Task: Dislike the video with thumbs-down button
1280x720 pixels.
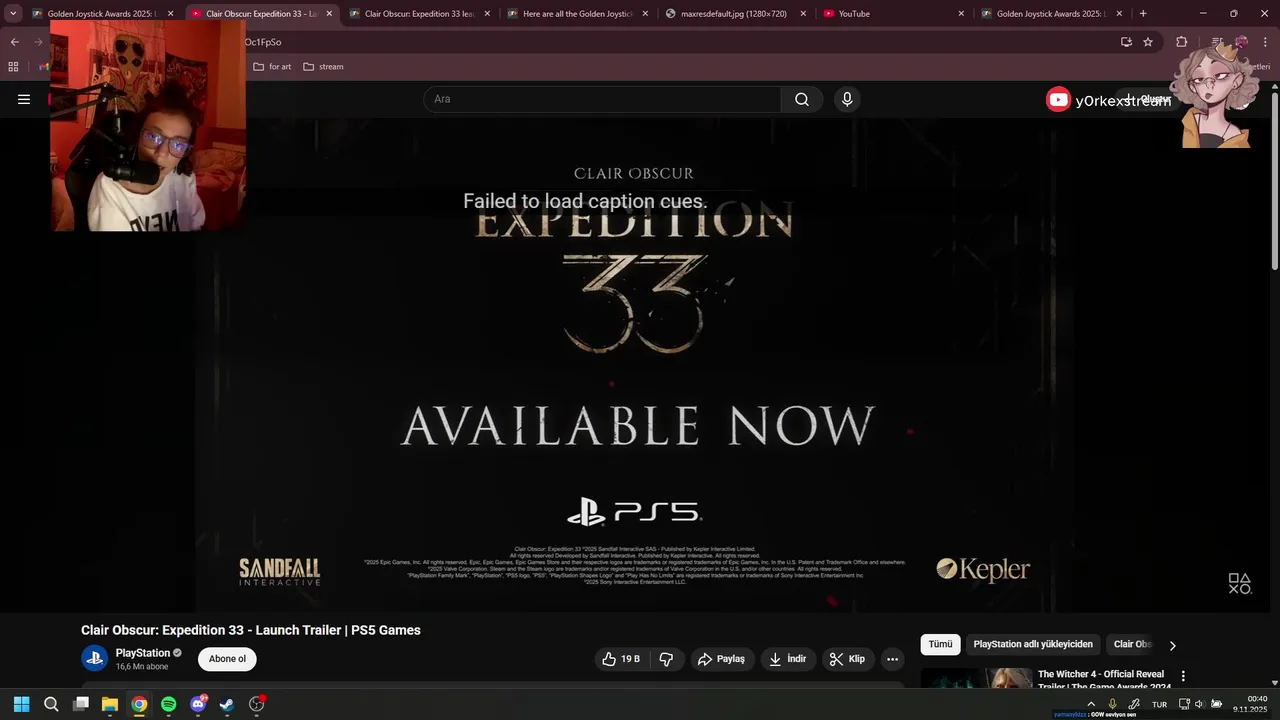Action: (x=666, y=659)
